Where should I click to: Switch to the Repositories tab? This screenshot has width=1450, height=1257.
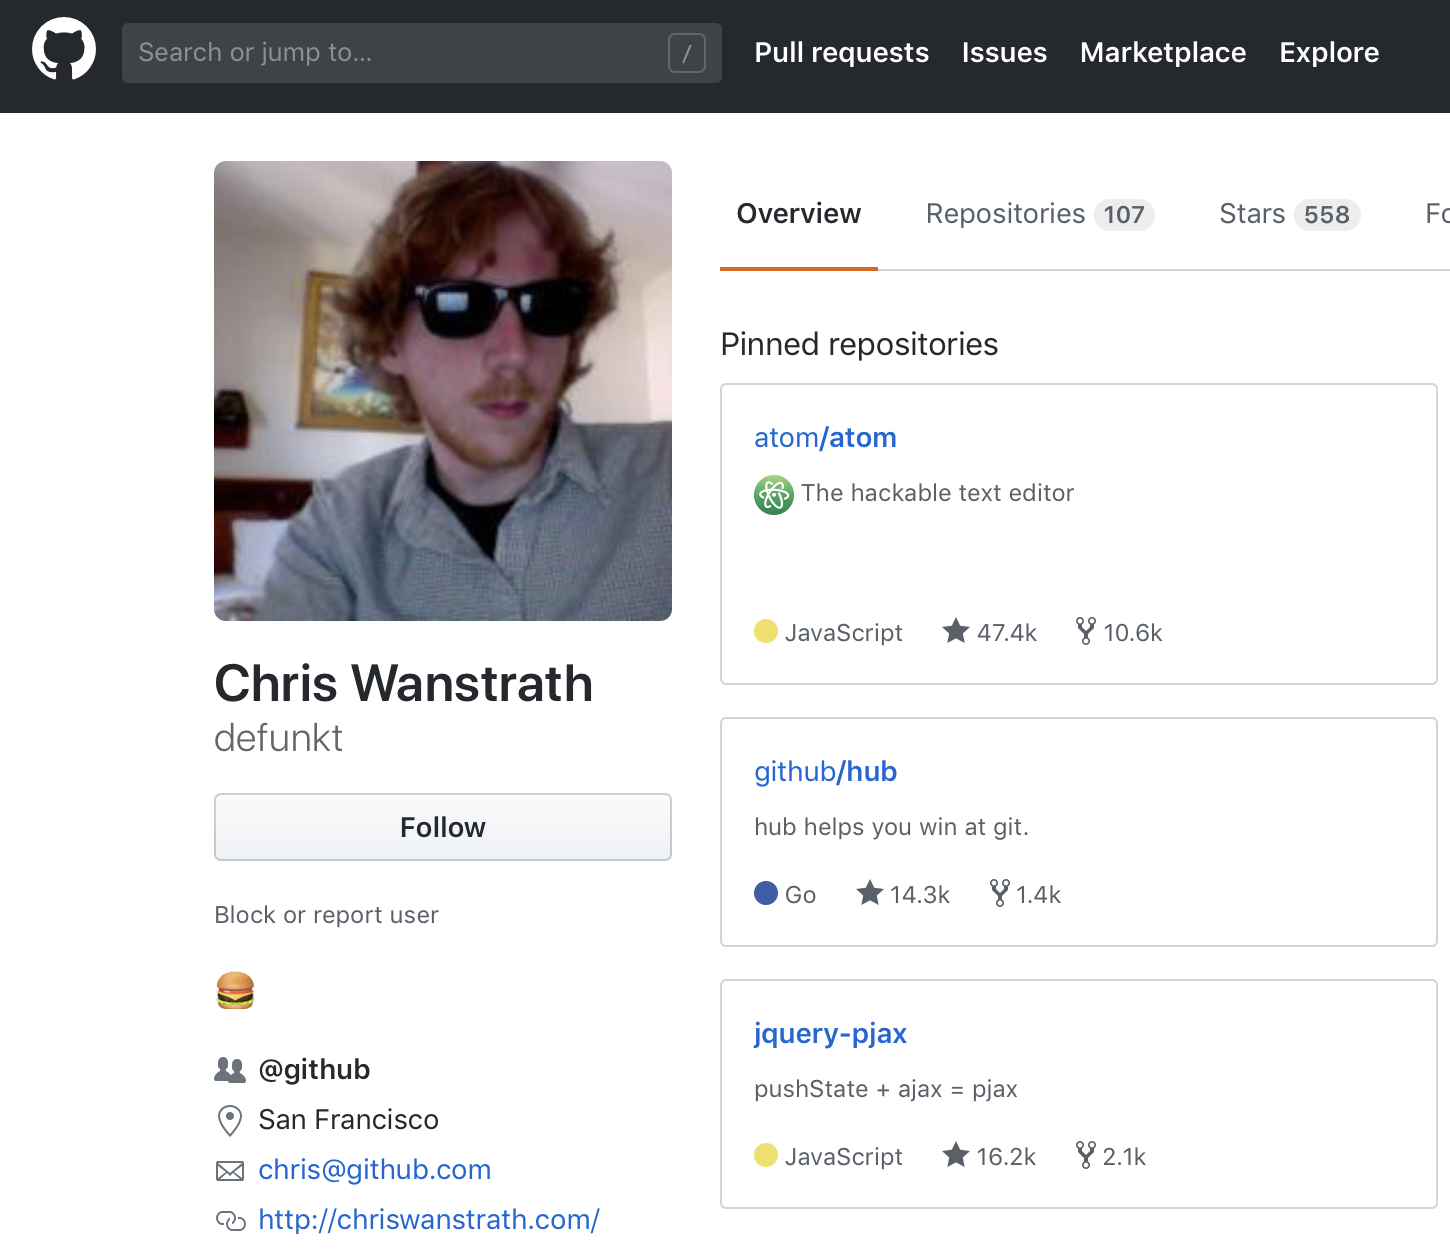(x=1005, y=213)
